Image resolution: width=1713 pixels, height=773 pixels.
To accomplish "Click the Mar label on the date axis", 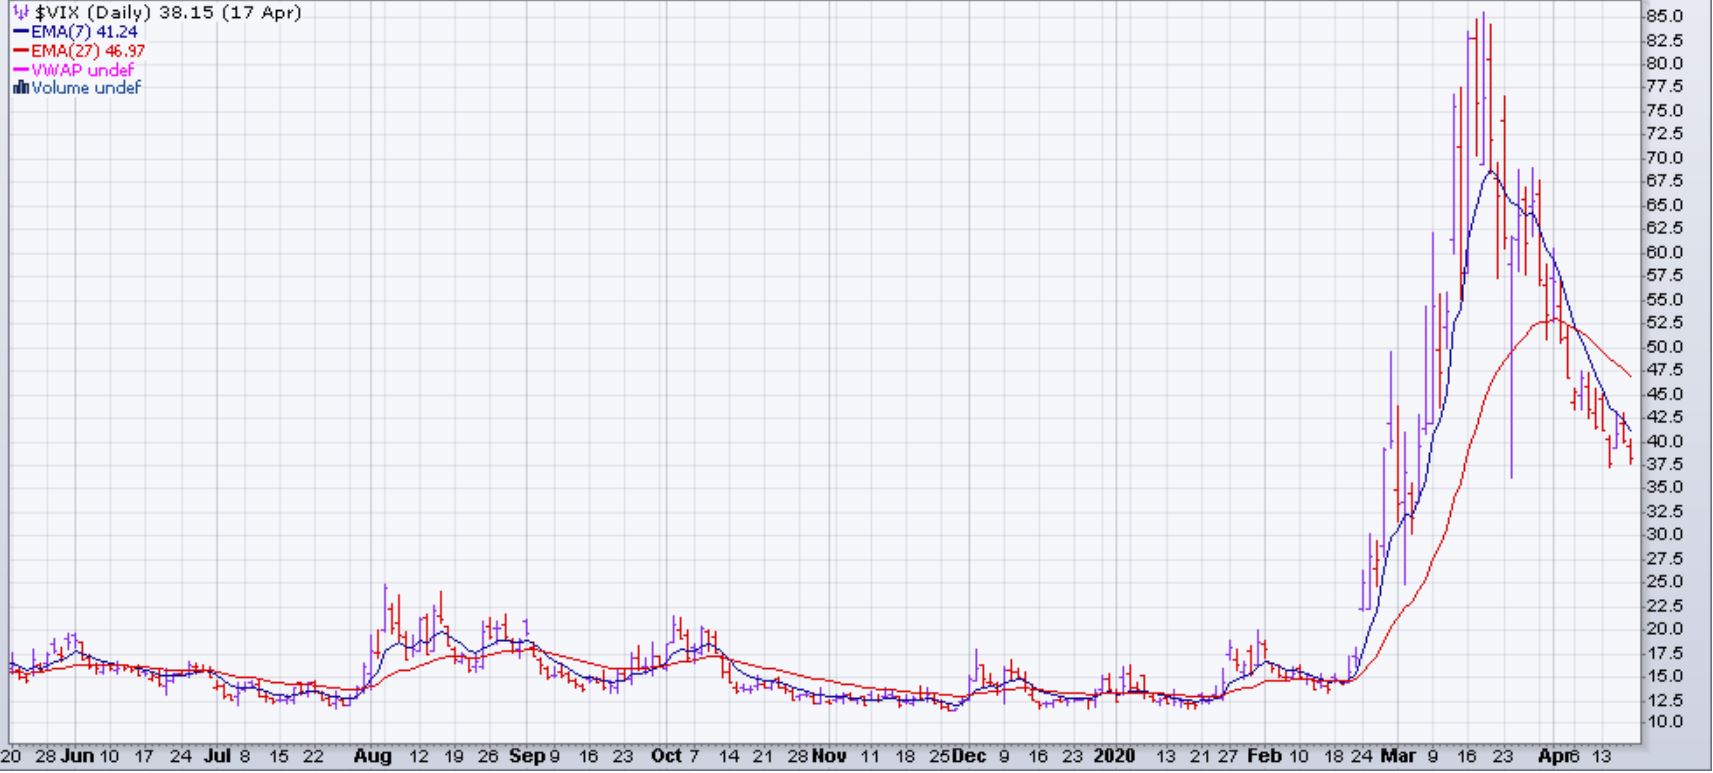I will pos(1397,756).
